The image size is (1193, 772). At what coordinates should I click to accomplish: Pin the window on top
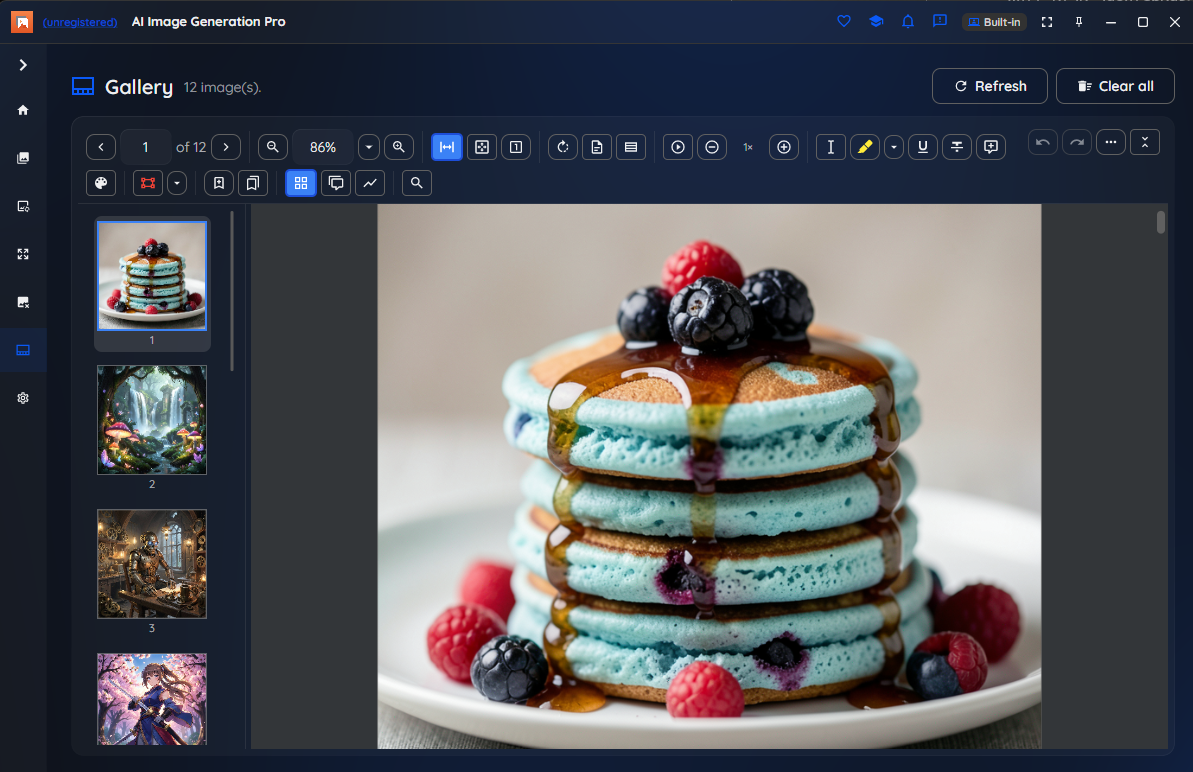click(1079, 22)
